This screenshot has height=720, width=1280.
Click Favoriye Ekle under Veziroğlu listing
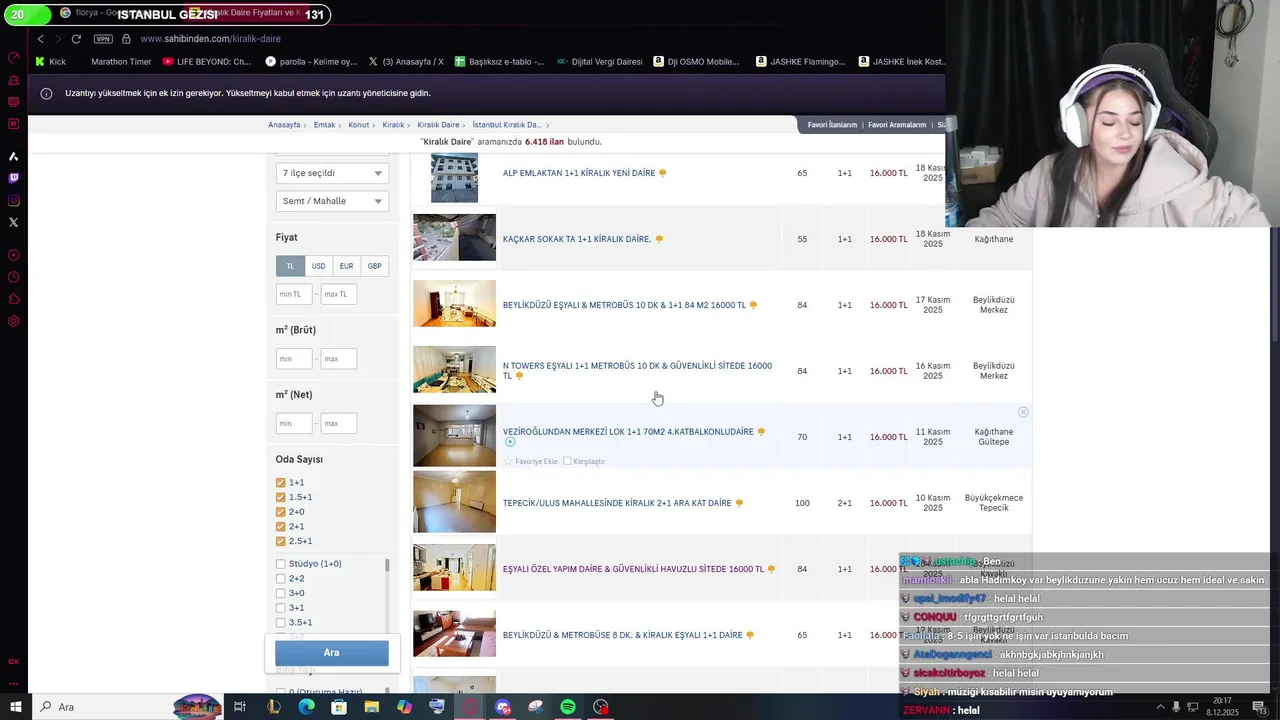[x=531, y=461]
